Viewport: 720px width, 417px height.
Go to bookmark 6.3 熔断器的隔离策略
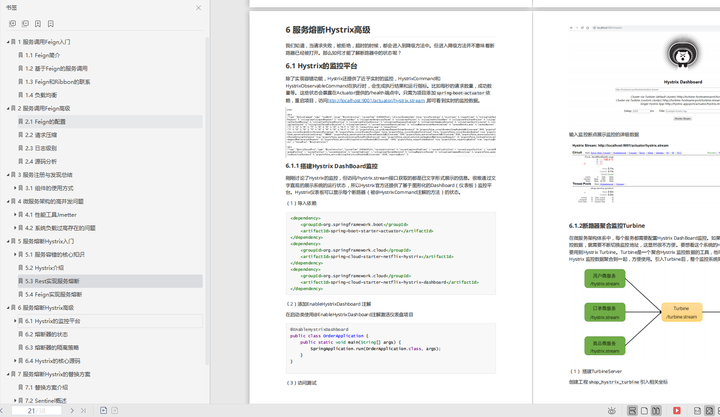[52, 348]
